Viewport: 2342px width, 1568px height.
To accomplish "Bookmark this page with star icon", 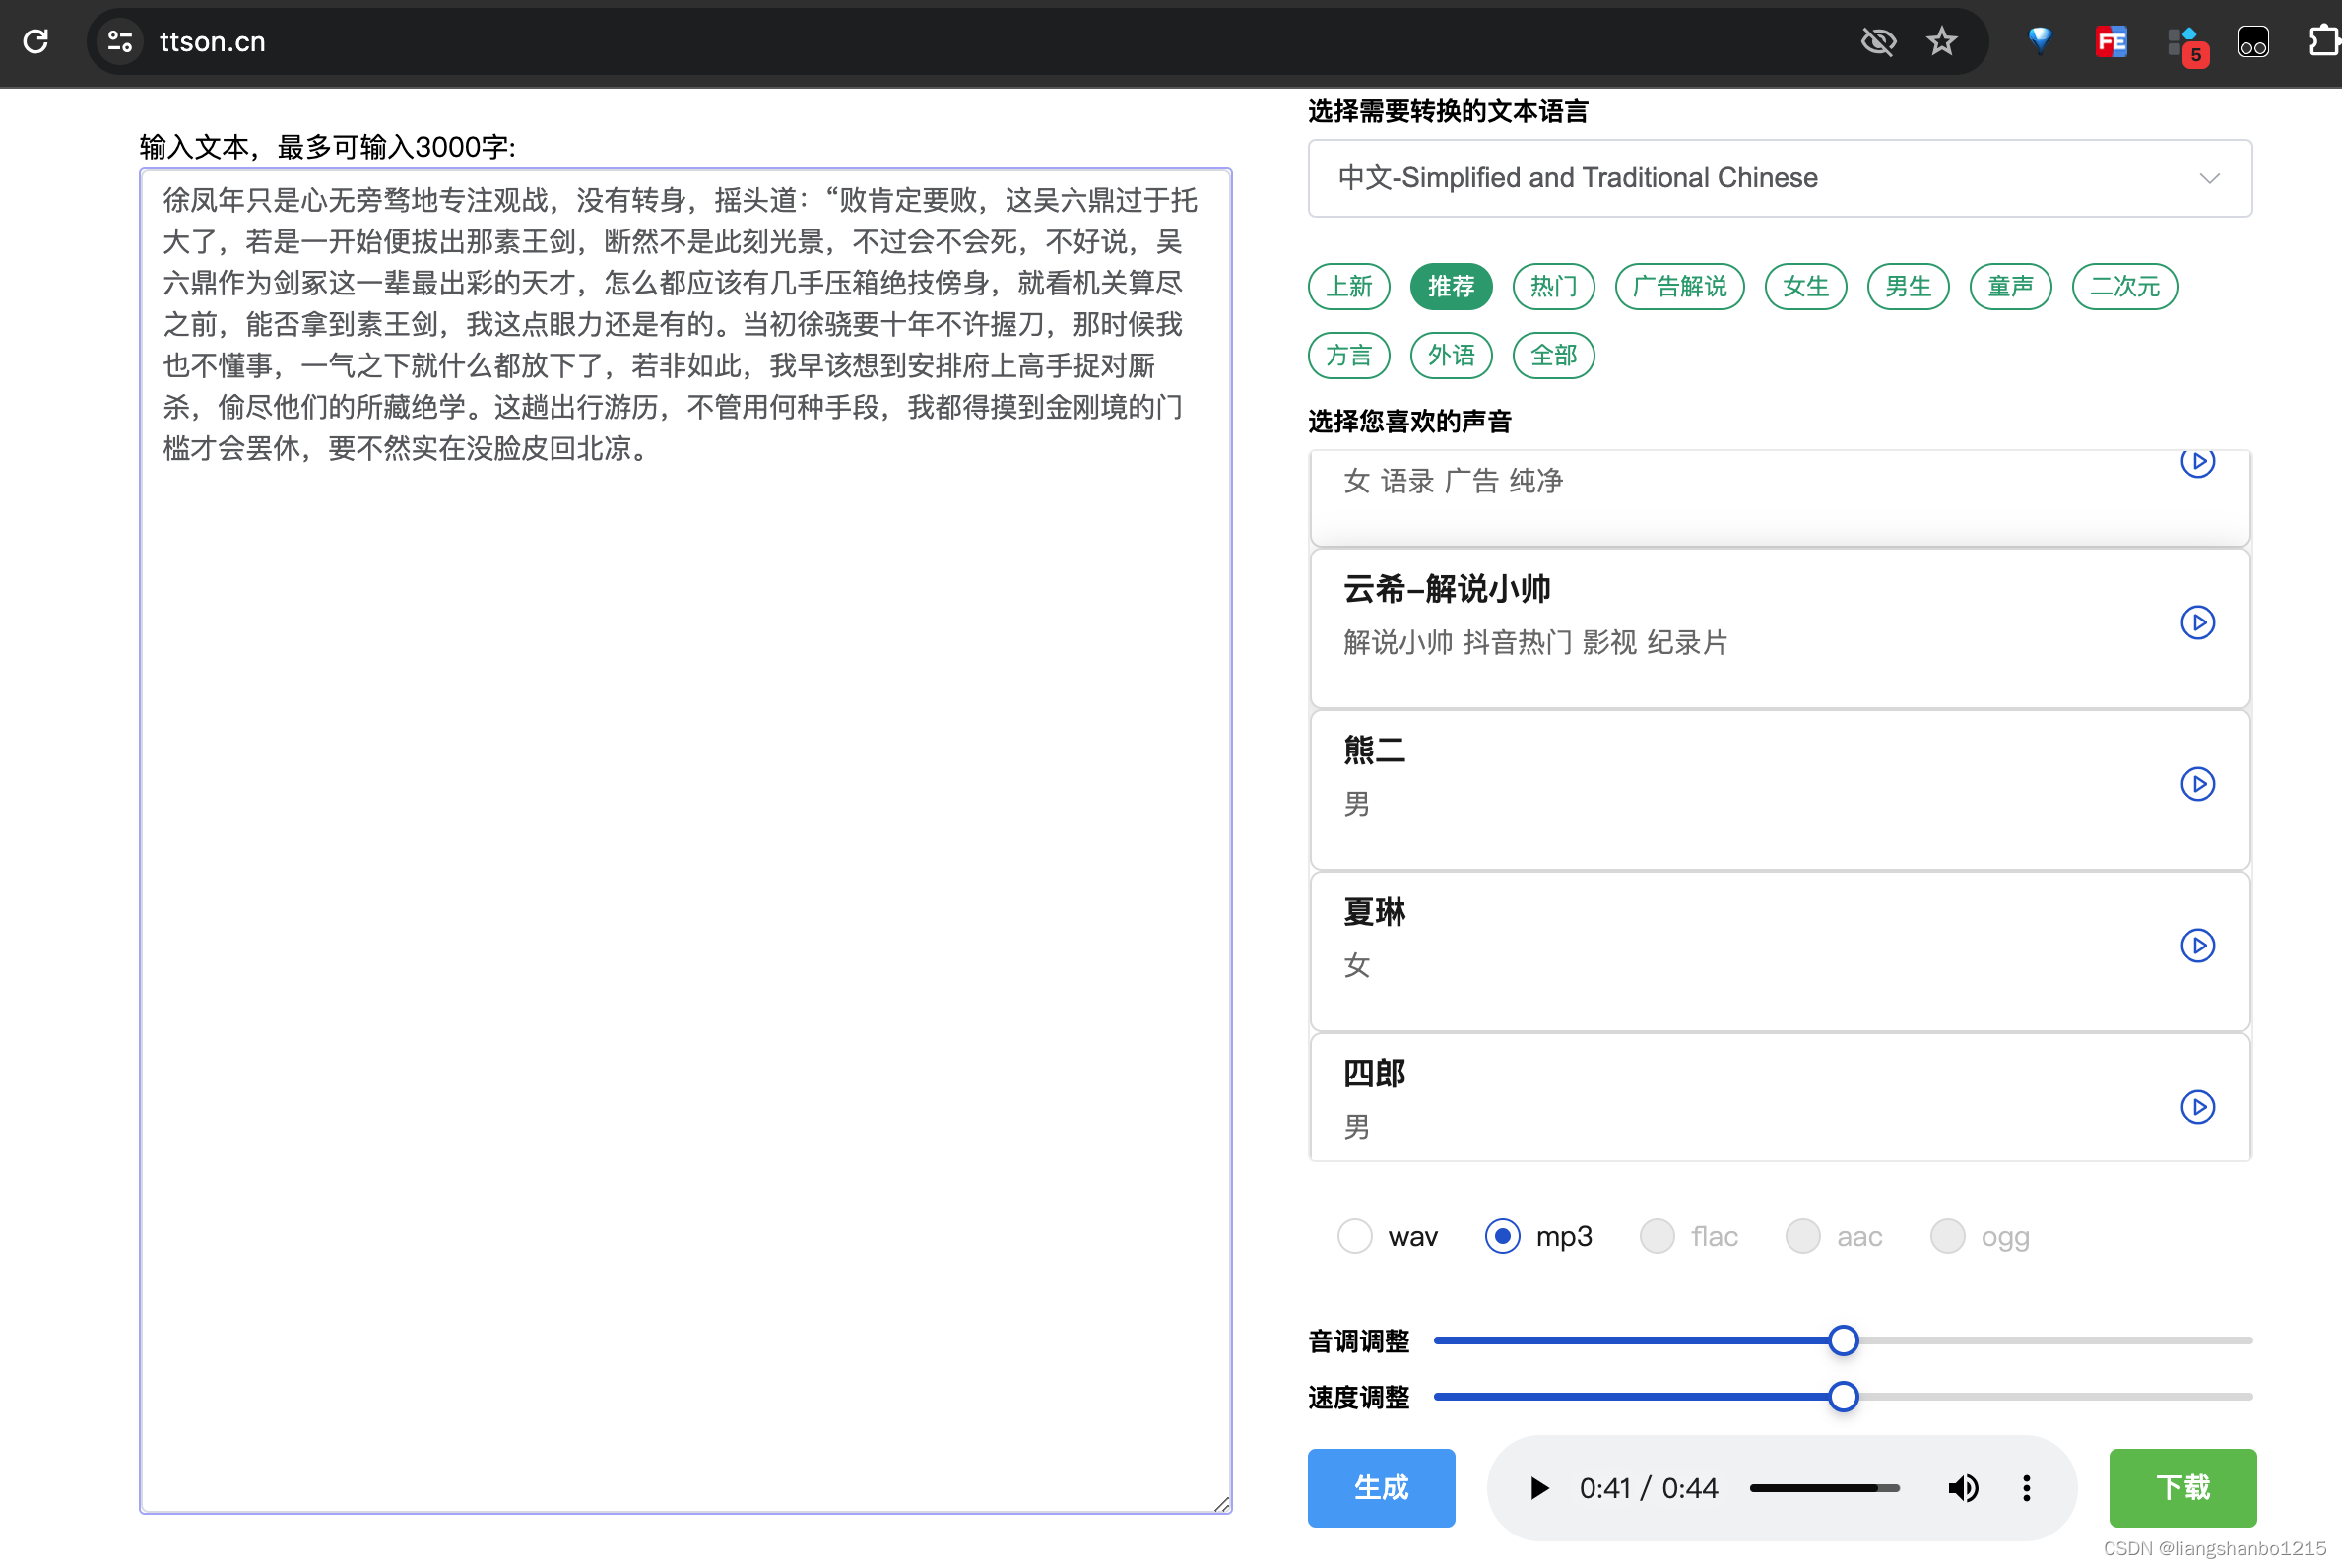I will tap(1941, 41).
